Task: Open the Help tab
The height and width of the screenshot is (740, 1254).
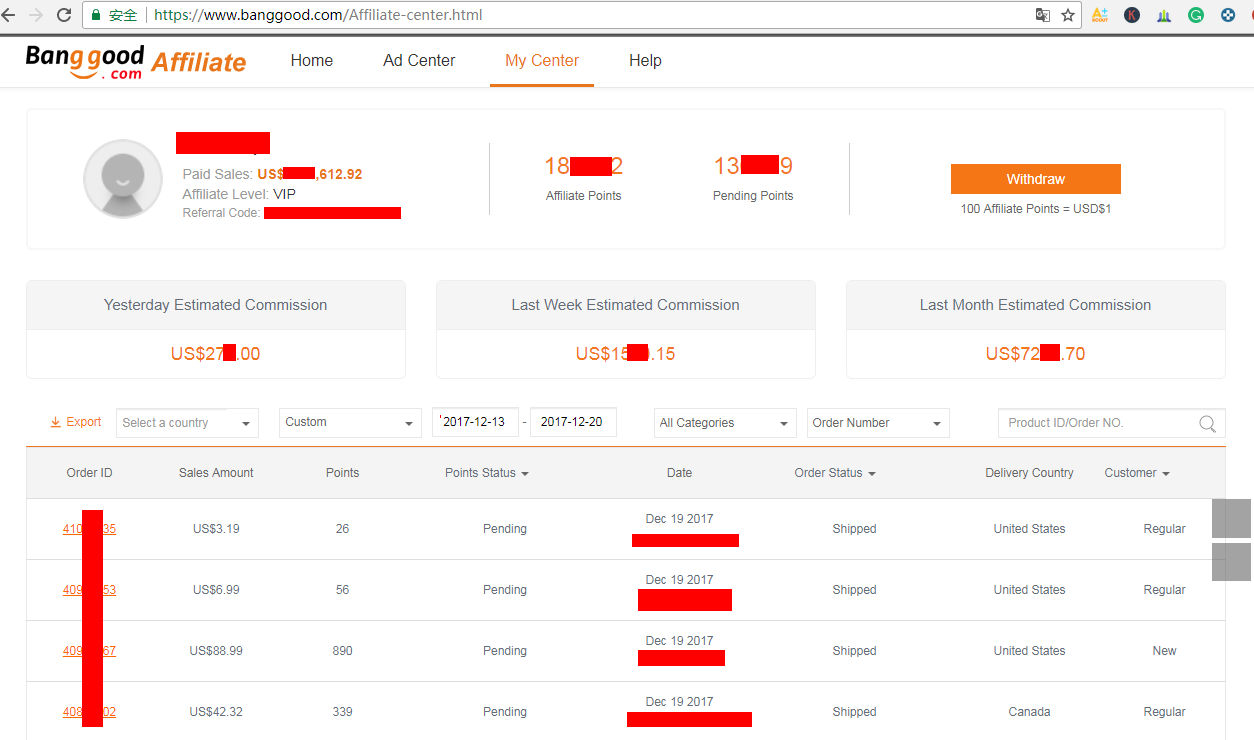Action: [x=645, y=61]
